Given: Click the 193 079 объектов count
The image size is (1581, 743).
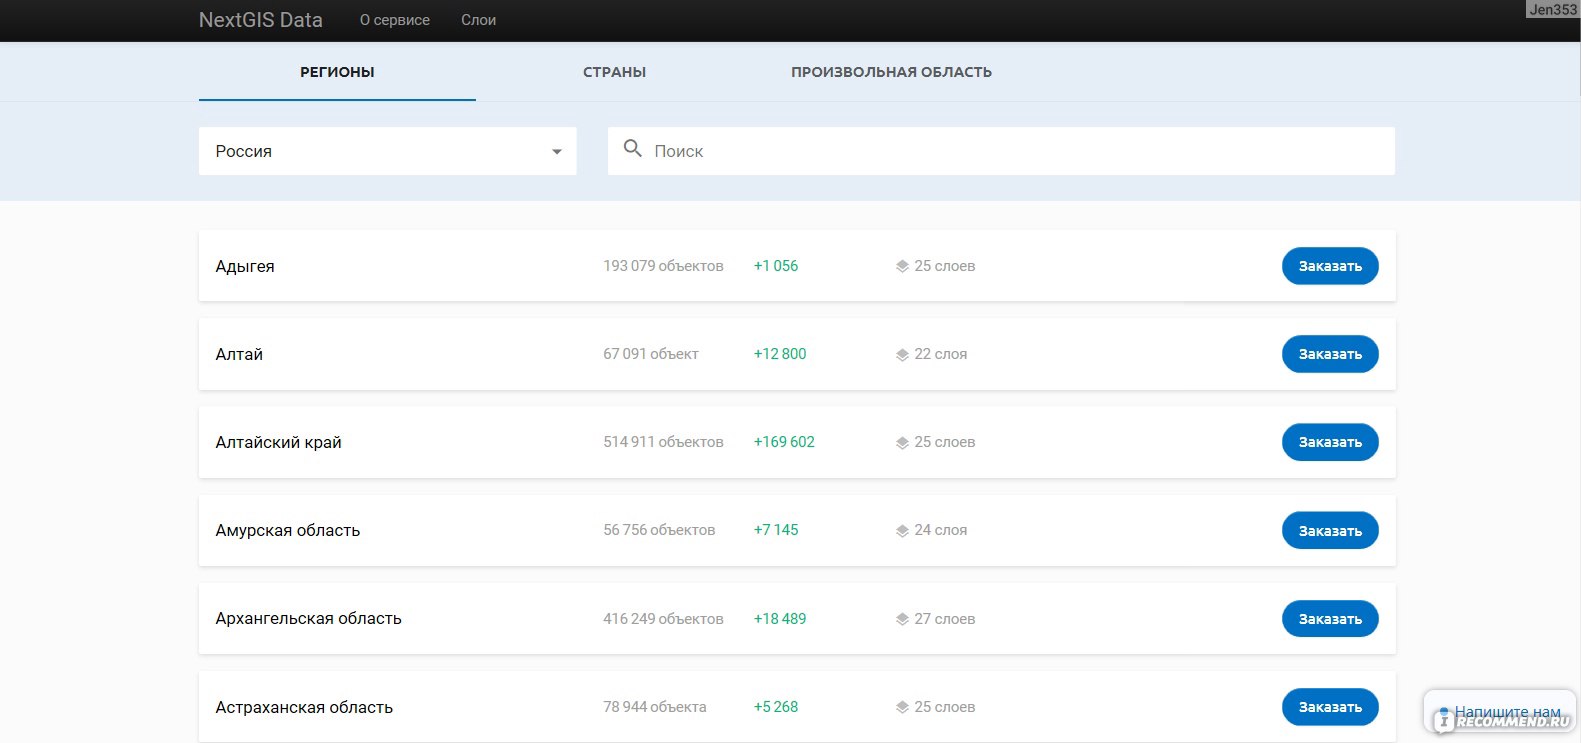Looking at the screenshot, I should pyautogui.click(x=663, y=266).
